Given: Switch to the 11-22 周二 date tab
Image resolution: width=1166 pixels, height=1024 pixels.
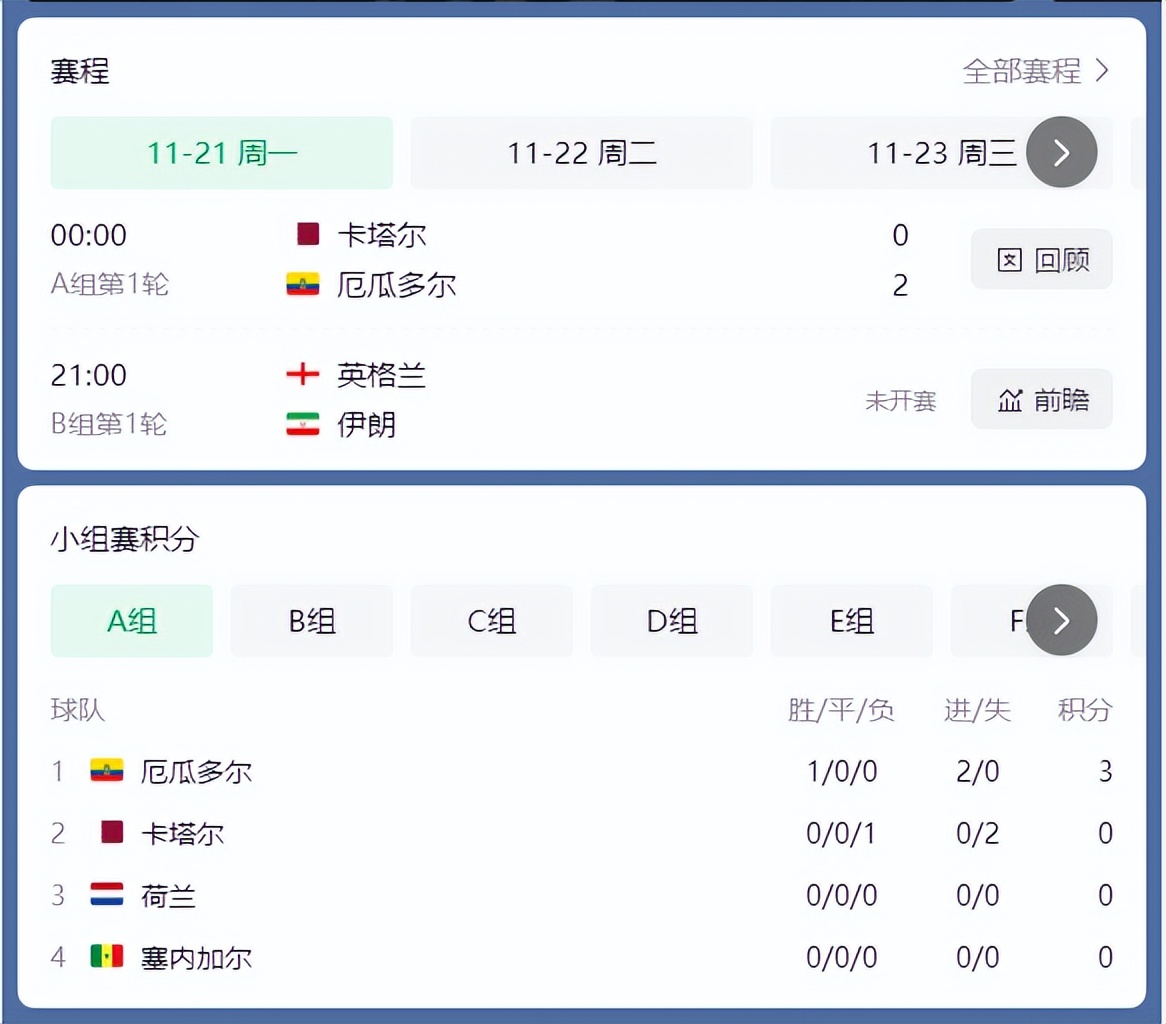Looking at the screenshot, I should pyautogui.click(x=581, y=152).
